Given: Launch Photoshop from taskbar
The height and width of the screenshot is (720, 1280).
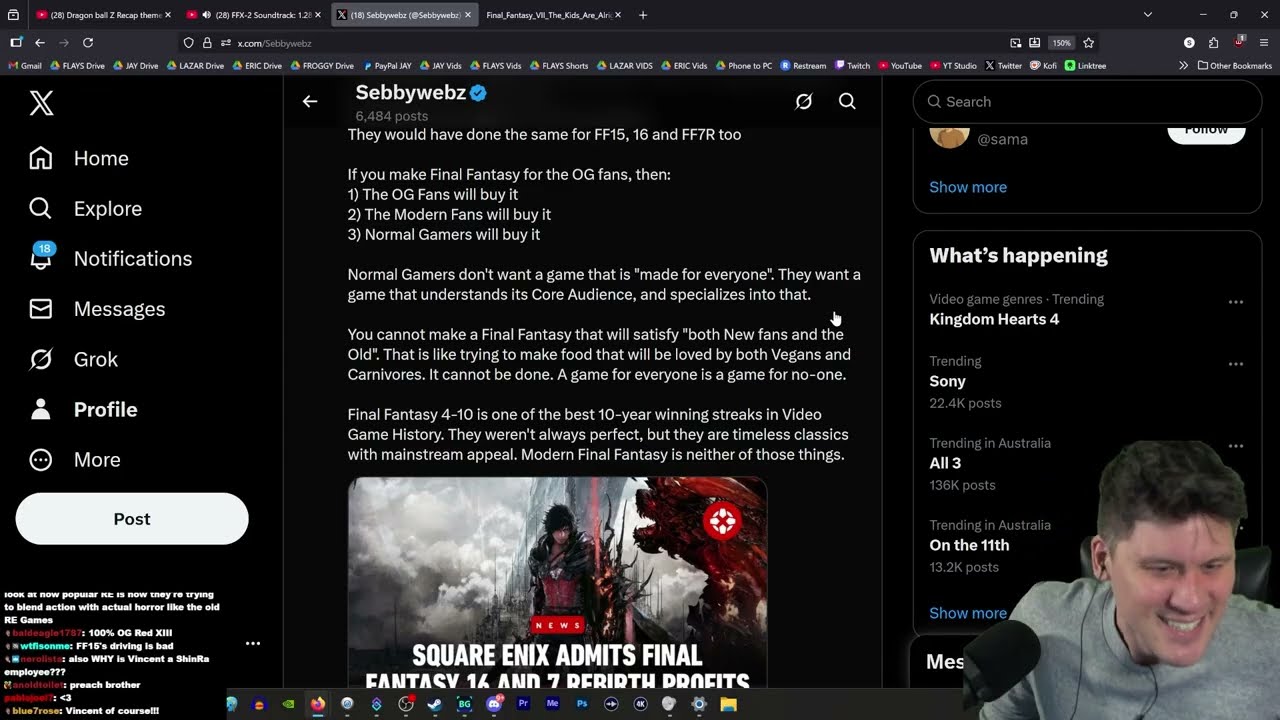Looking at the screenshot, I should tap(581, 704).
